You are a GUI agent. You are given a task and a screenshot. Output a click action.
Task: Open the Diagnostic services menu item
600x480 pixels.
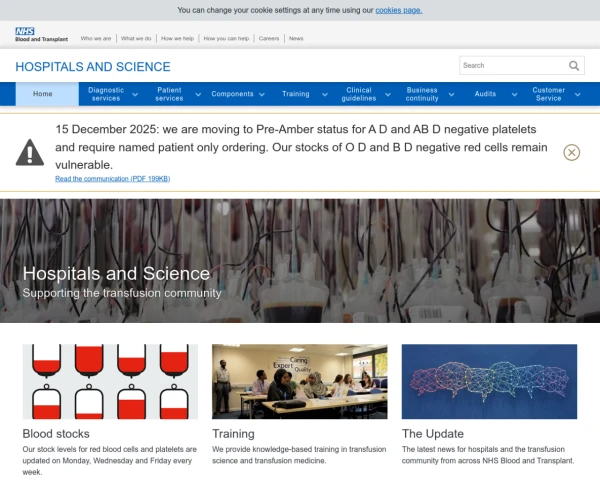coord(106,94)
